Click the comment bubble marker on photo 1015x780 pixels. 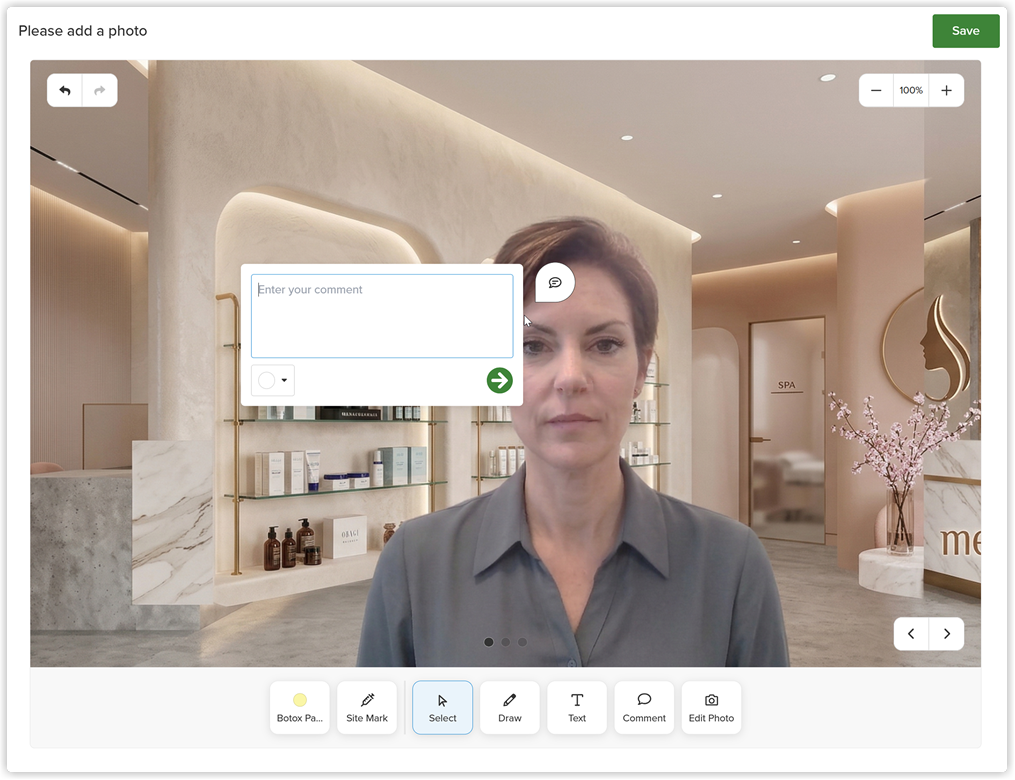point(555,283)
